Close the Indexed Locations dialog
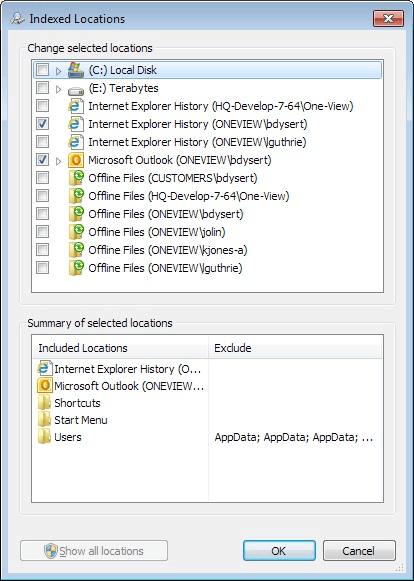 click(x=388, y=18)
